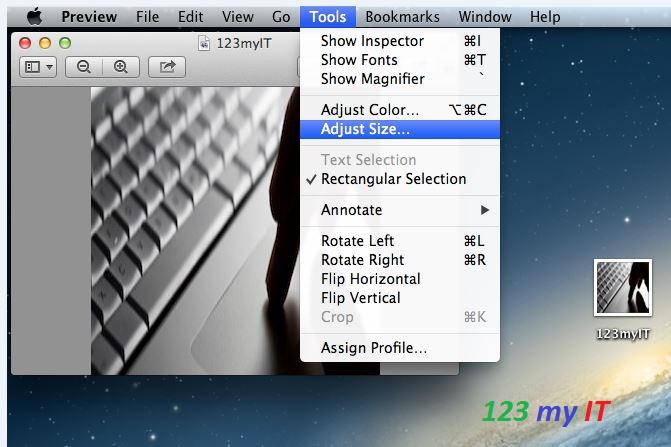Select Assign Profile...
Screen dimensions: 671x447
coord(400,348)
